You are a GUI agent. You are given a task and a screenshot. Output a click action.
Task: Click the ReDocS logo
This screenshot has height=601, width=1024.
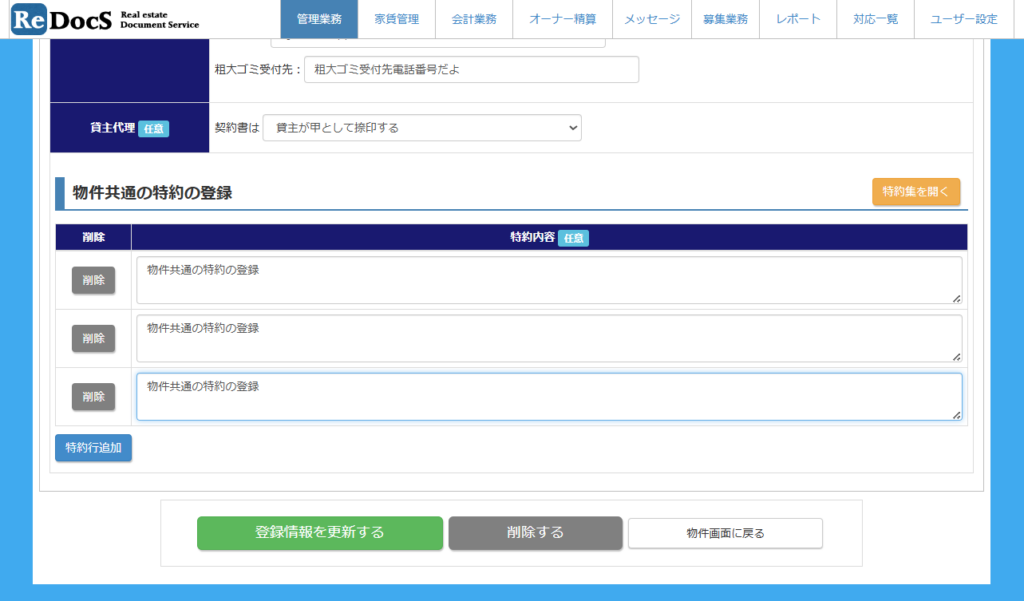pos(105,20)
